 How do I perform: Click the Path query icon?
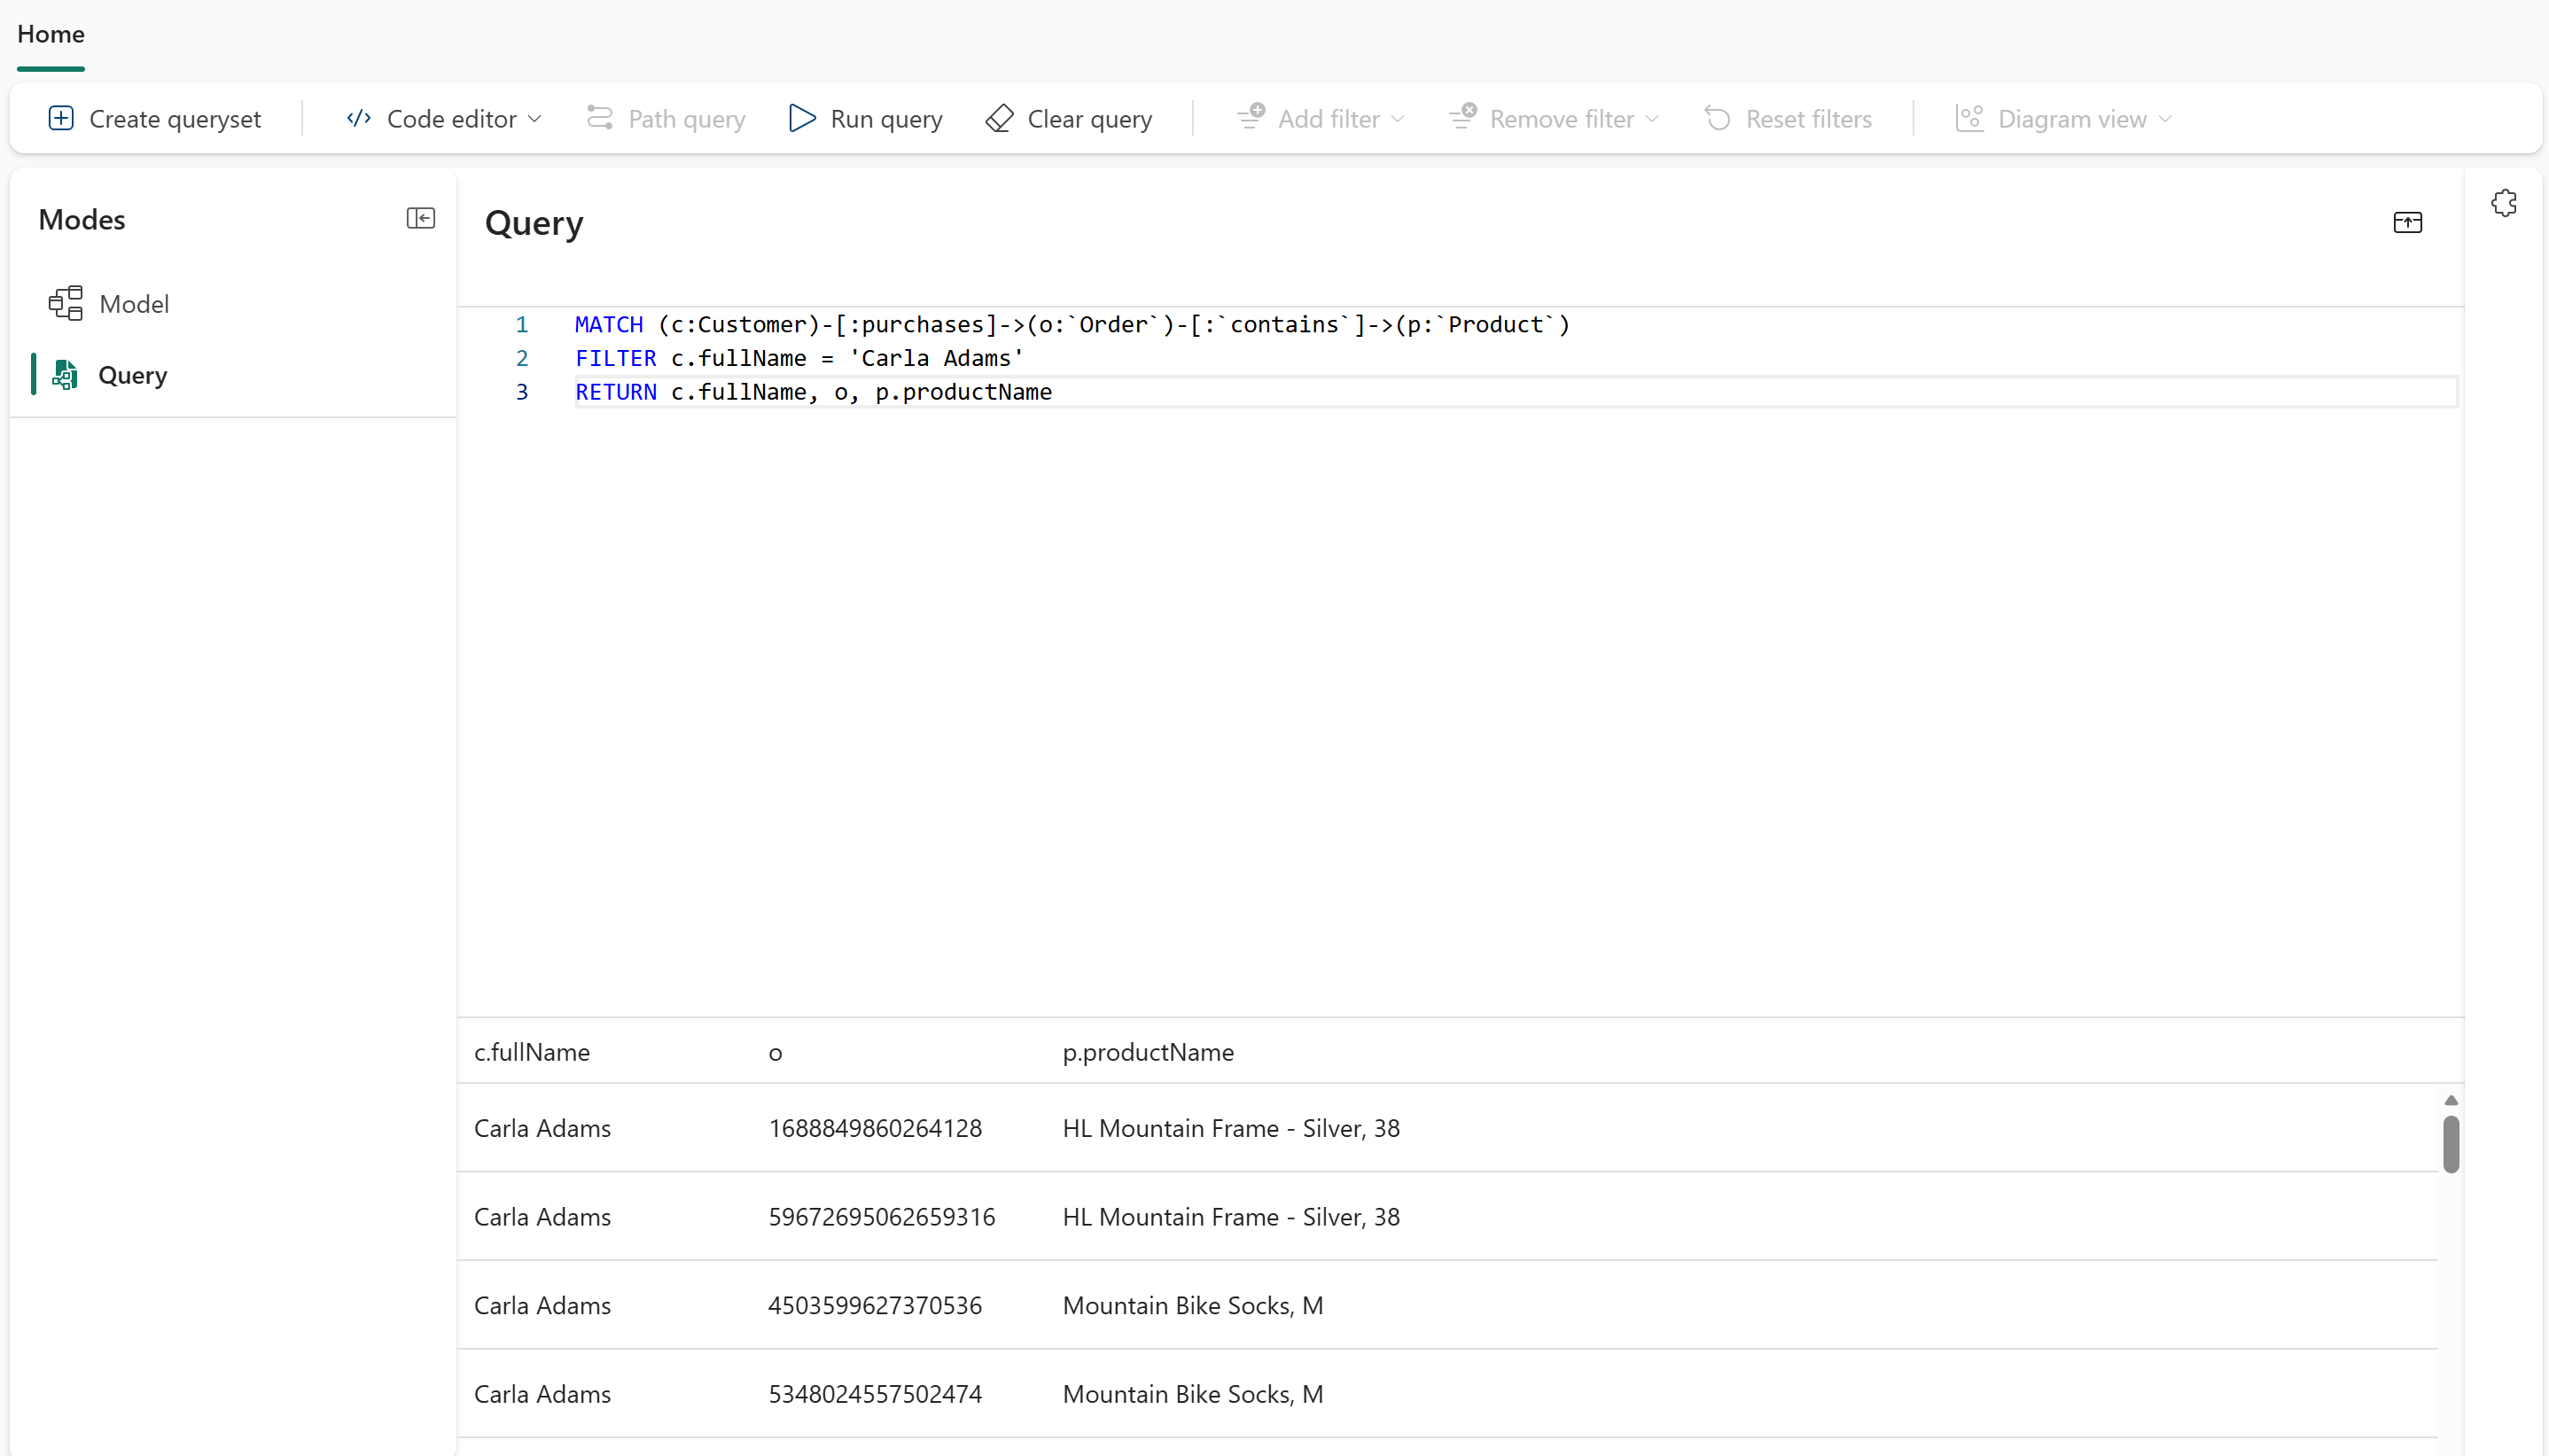600,118
